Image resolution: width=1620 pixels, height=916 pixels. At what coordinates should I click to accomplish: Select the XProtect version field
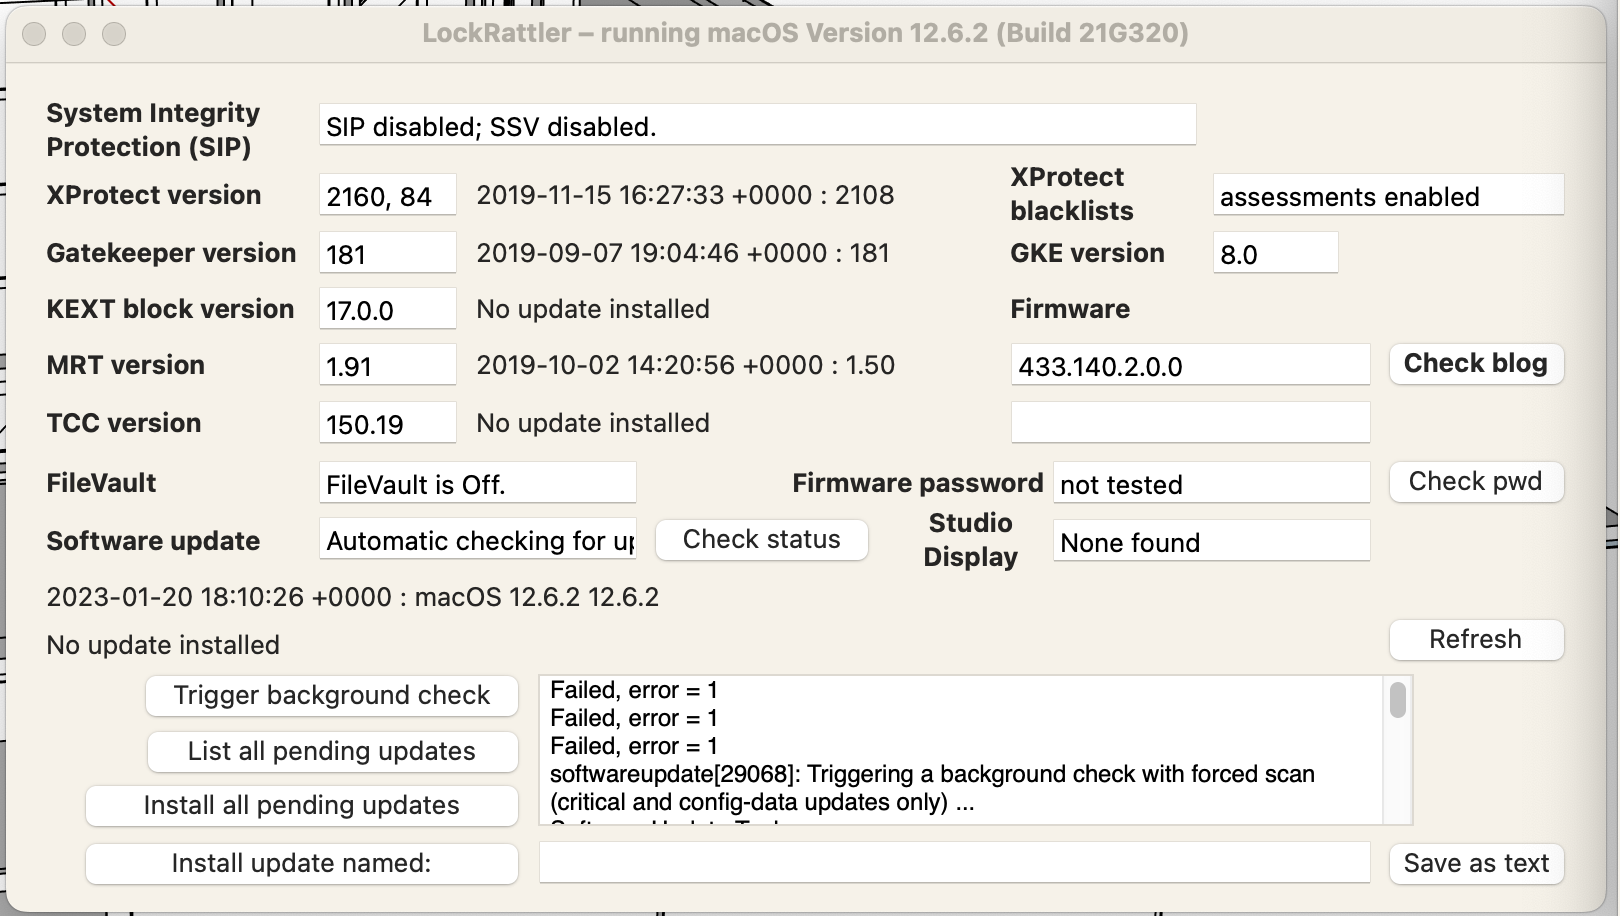pyautogui.click(x=387, y=196)
